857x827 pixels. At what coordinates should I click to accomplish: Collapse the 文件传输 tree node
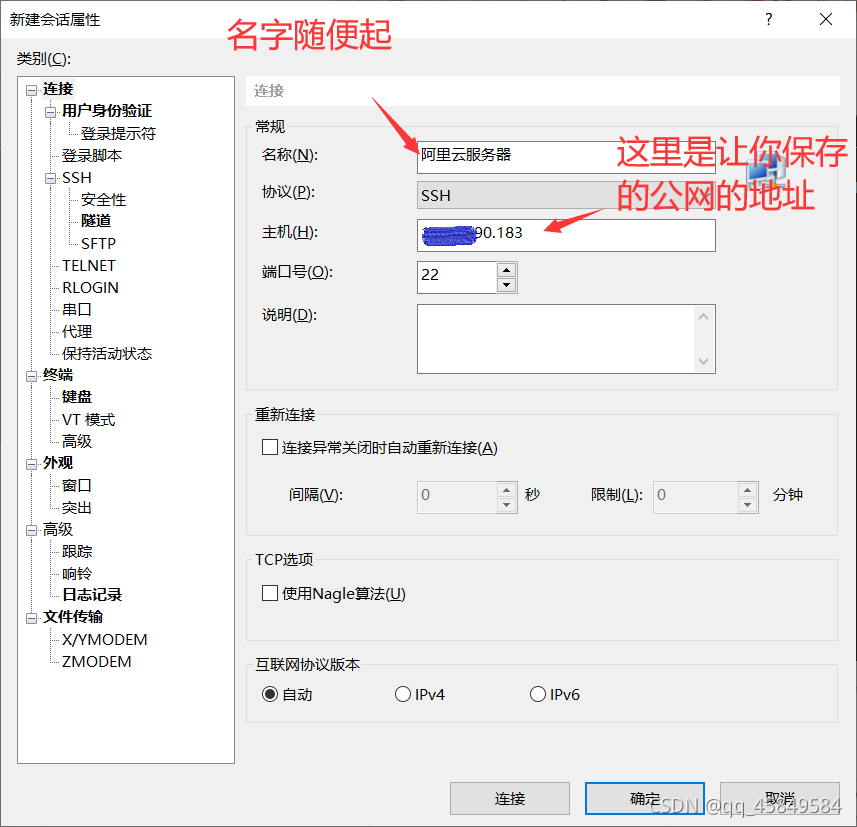coord(32,618)
